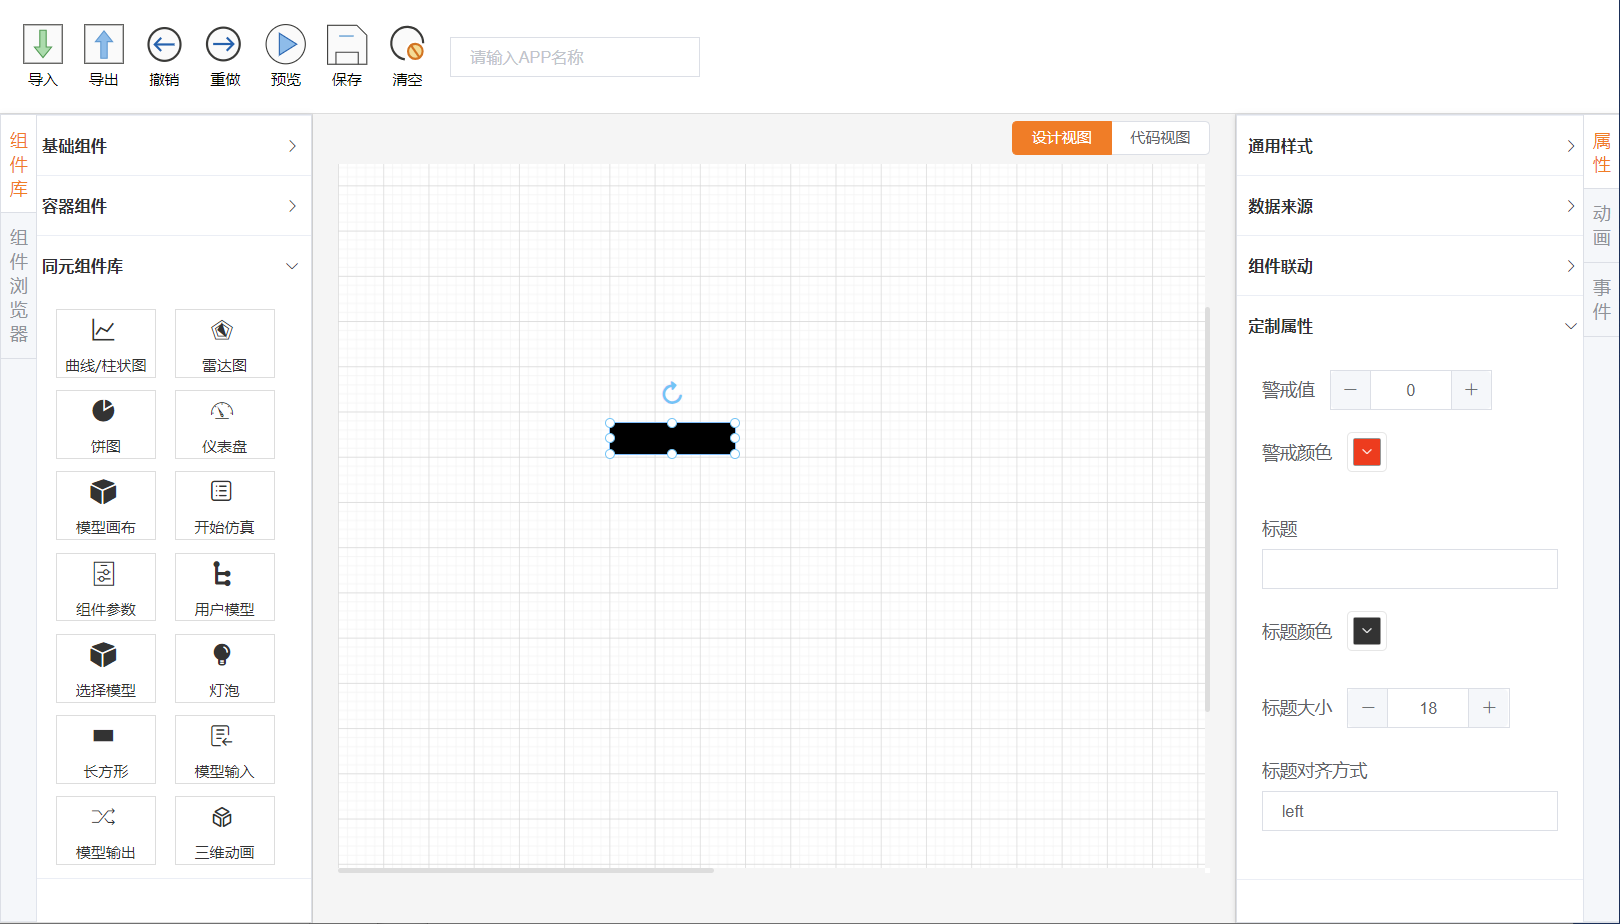Collapse the 定制属性 section
The width and height of the screenshot is (1620, 924).
tap(1410, 326)
